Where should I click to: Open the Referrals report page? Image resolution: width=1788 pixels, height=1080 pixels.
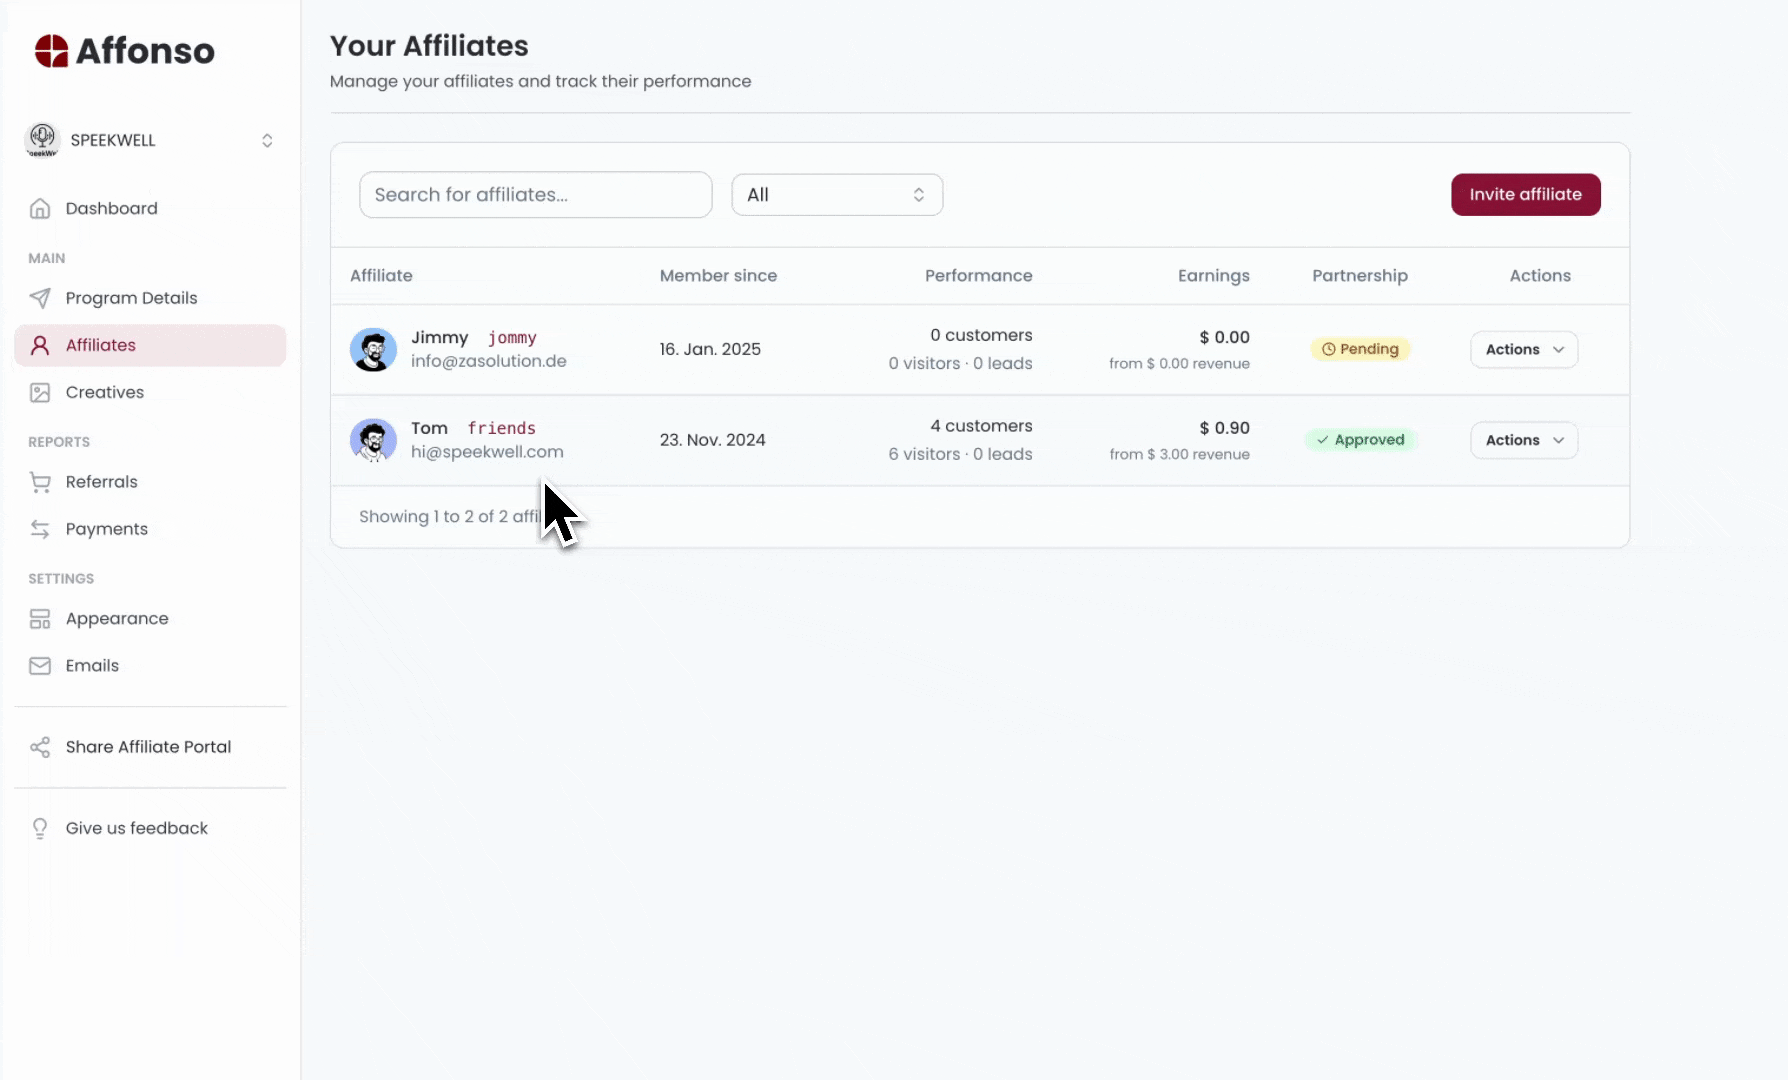102,482
